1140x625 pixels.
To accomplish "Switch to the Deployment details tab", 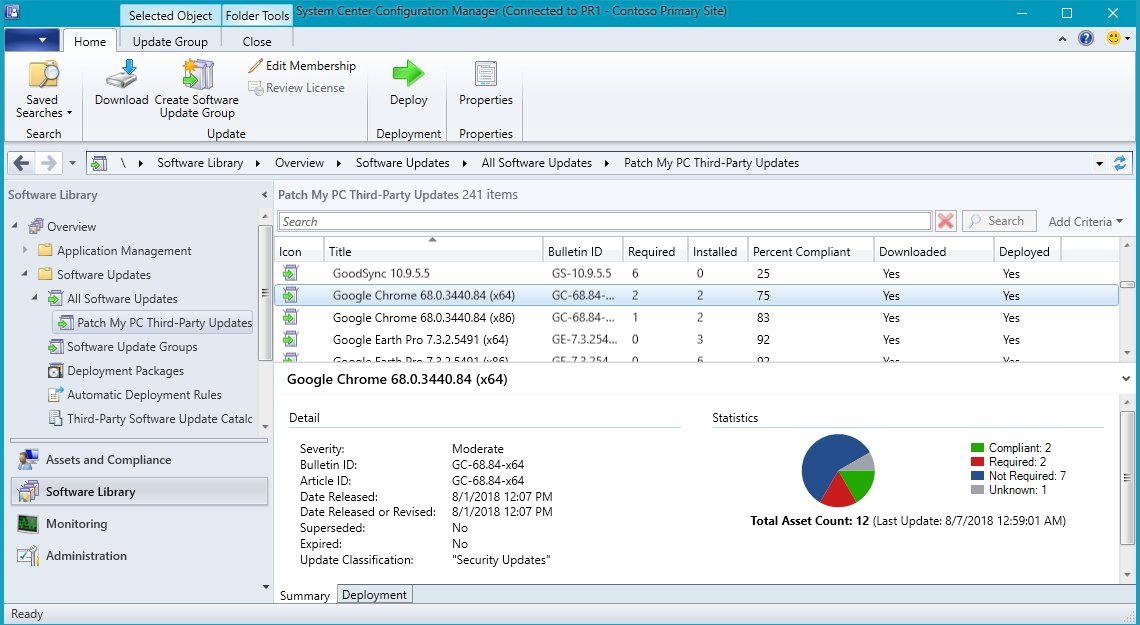I will pyautogui.click(x=374, y=594).
